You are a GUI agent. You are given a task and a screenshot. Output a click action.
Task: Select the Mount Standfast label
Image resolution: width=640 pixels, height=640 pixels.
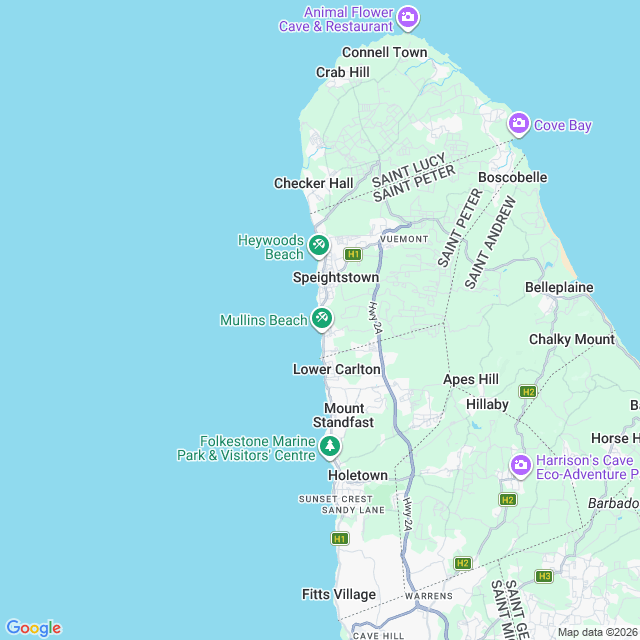point(343,416)
